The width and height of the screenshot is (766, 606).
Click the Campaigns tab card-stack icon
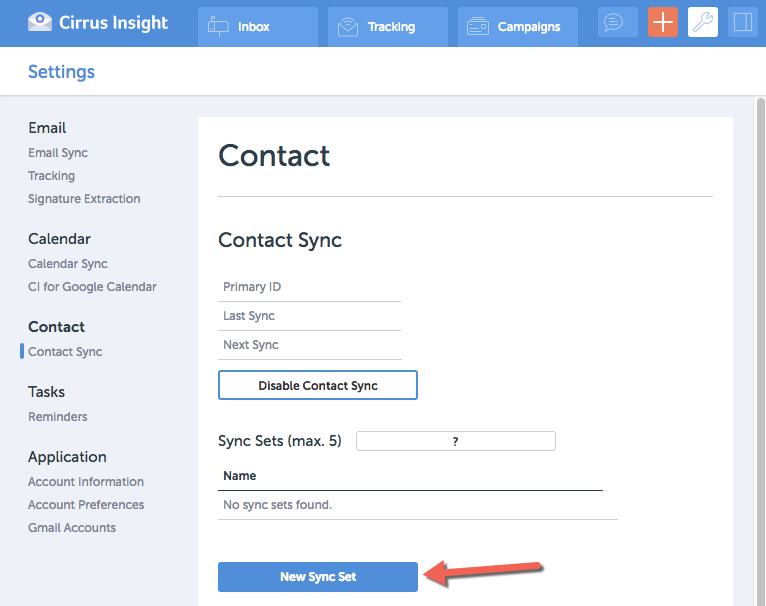click(x=478, y=26)
